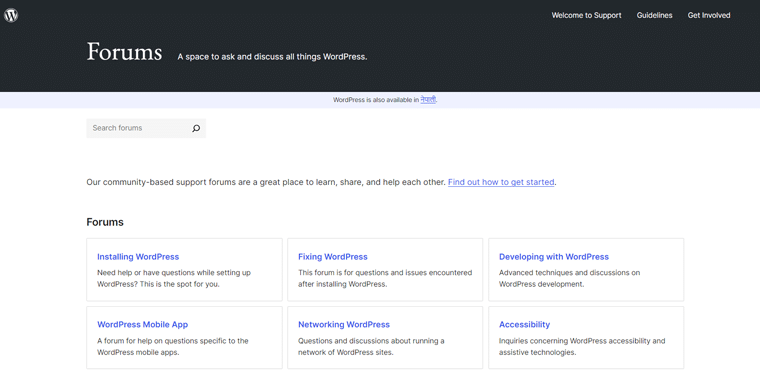760x372 pixels.
Task: Click 'Need help or have questions' description text
Action: 174,278
